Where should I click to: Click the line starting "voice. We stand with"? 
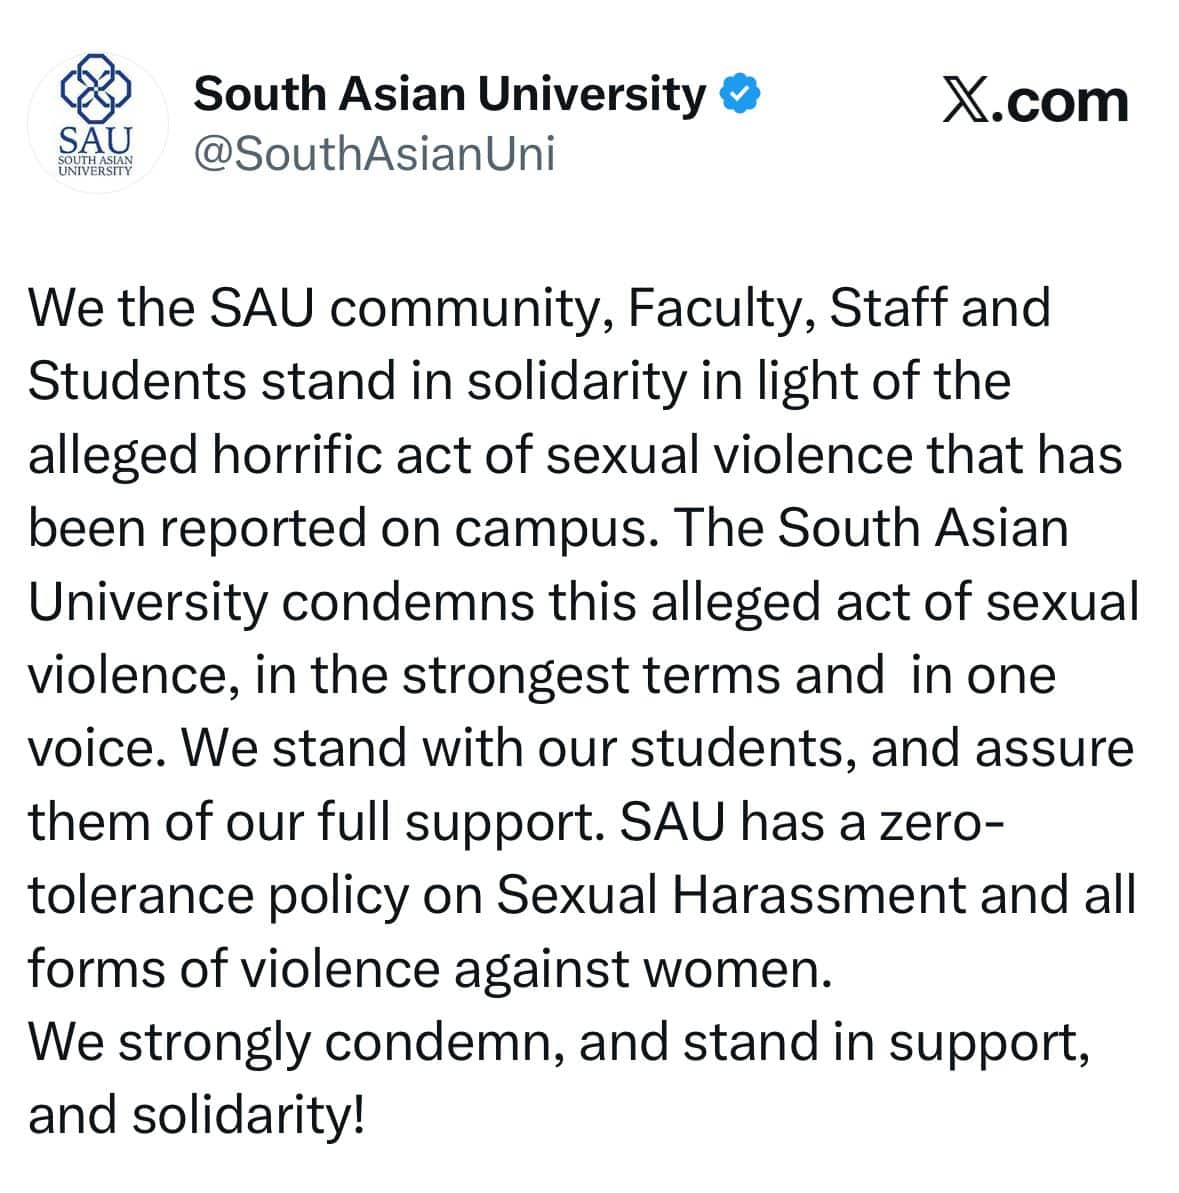pos(581,748)
